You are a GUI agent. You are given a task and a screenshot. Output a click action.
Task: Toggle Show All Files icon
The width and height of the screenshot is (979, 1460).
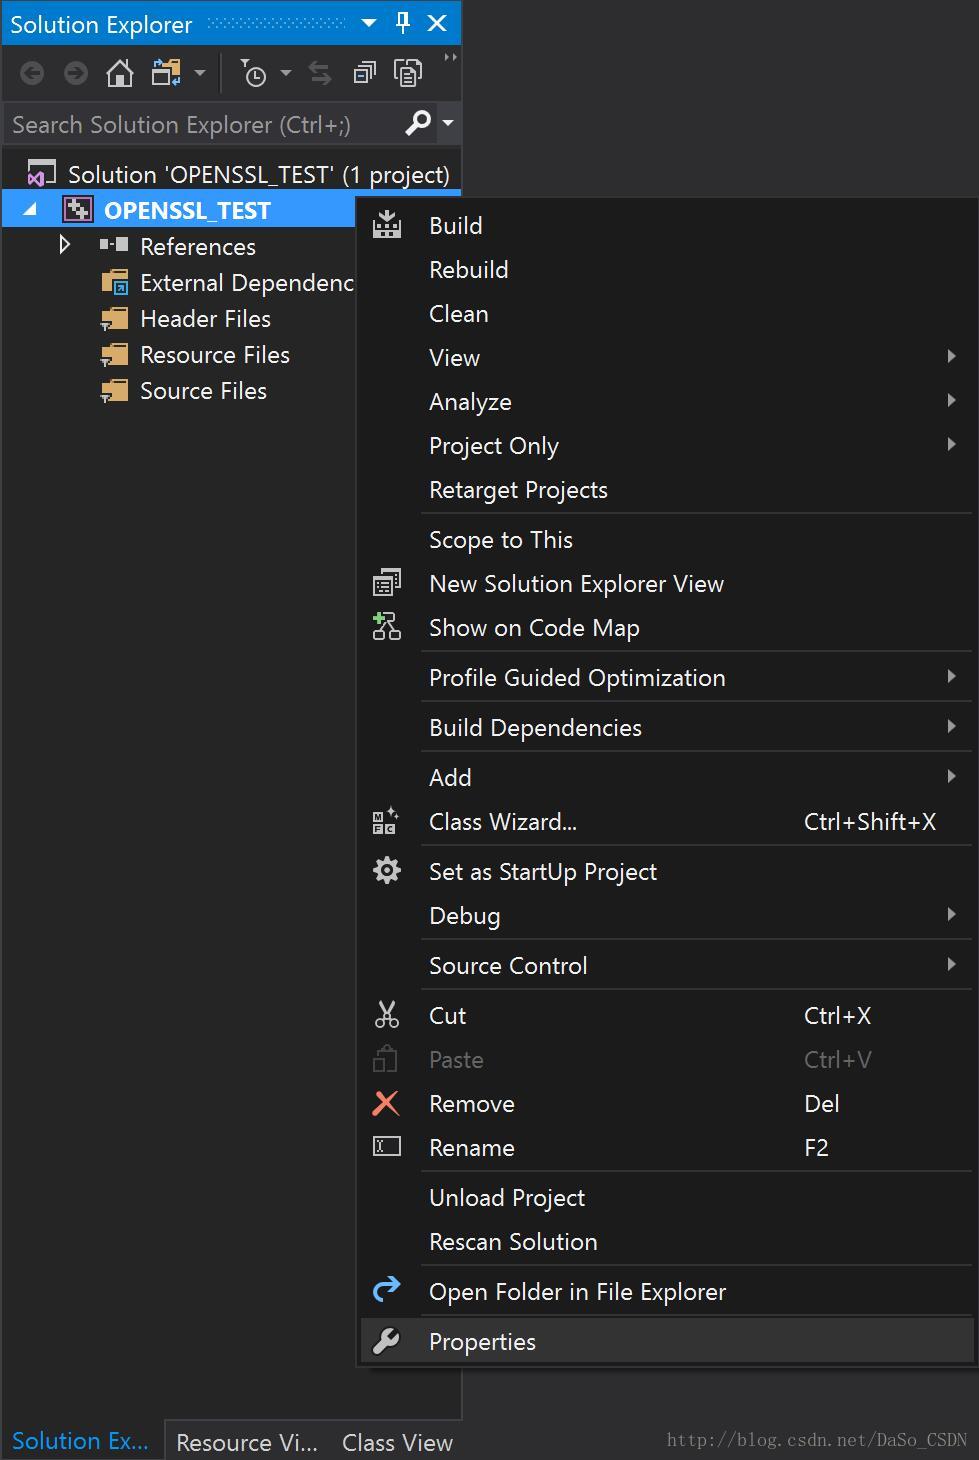(x=408, y=73)
